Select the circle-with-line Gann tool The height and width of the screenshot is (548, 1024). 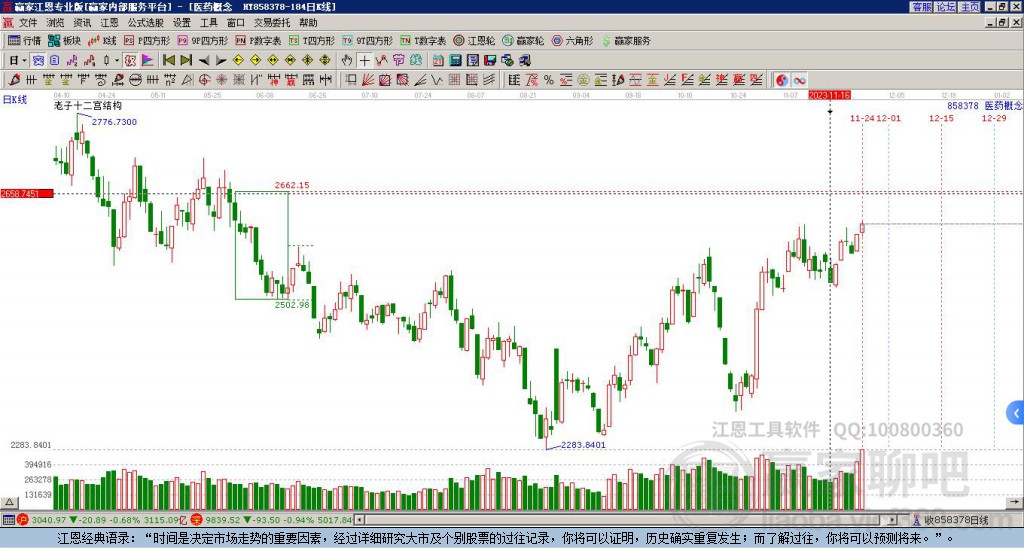[x=135, y=80]
